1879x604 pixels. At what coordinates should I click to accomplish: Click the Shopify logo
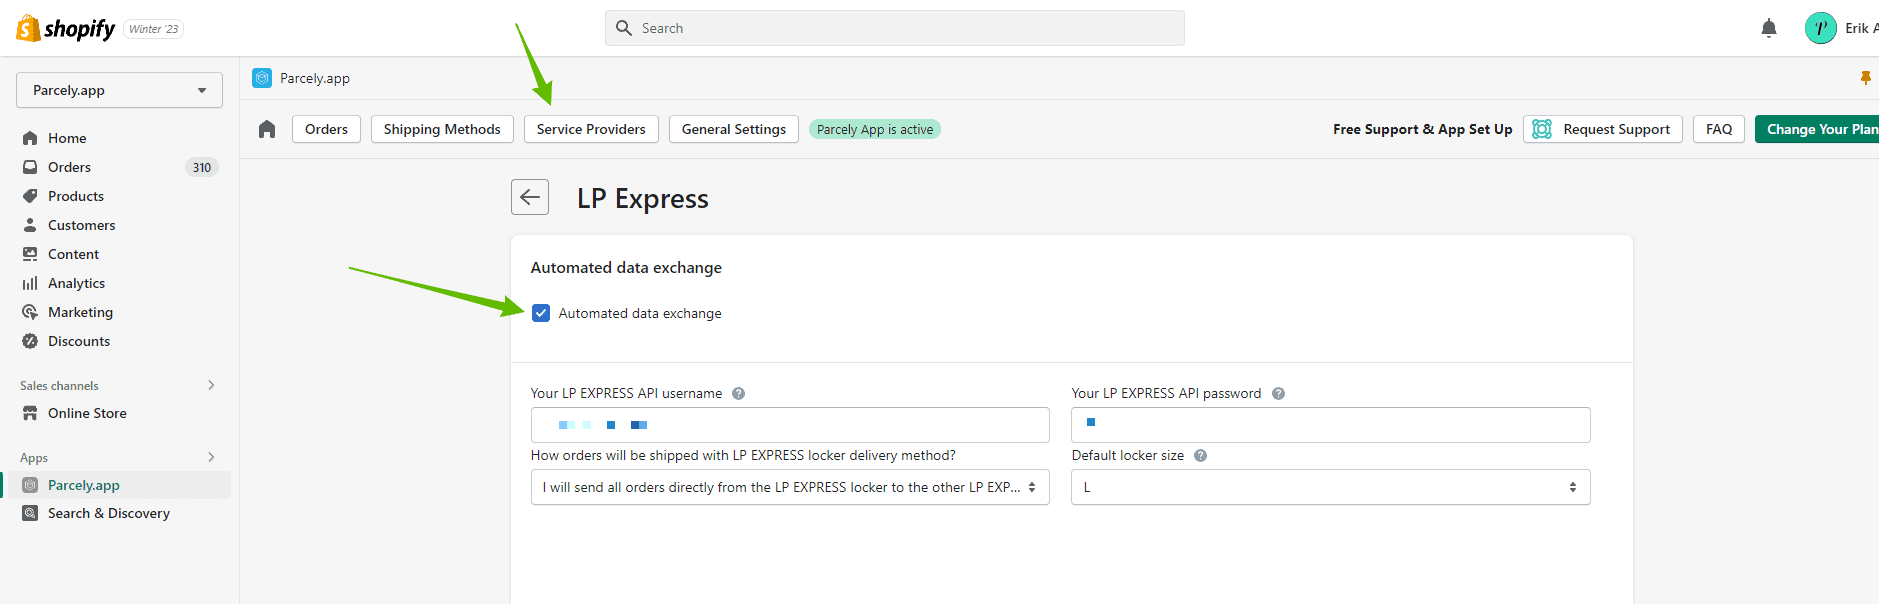coord(66,29)
